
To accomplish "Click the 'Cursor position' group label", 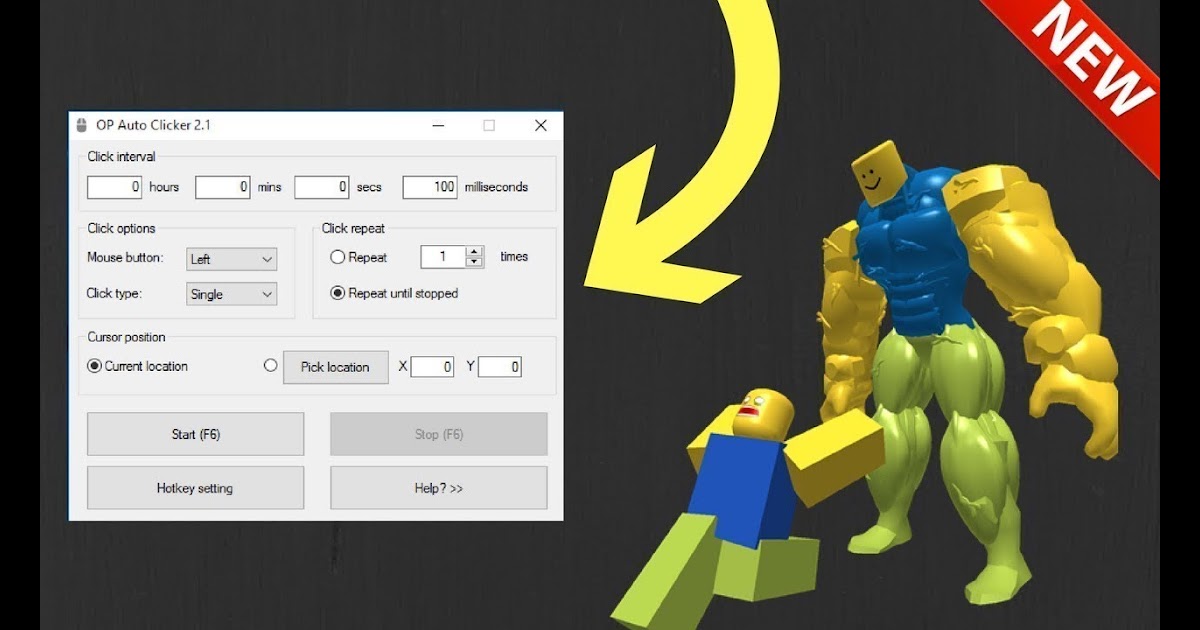I will pyautogui.click(x=126, y=337).
